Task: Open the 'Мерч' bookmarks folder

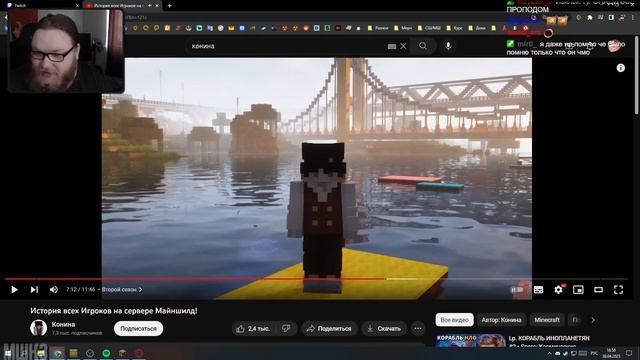Action: 403,28
